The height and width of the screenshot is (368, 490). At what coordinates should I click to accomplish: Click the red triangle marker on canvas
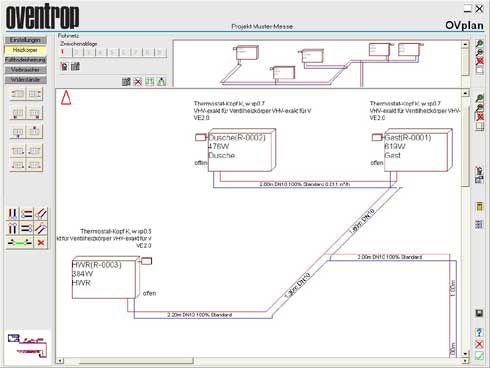(x=66, y=98)
